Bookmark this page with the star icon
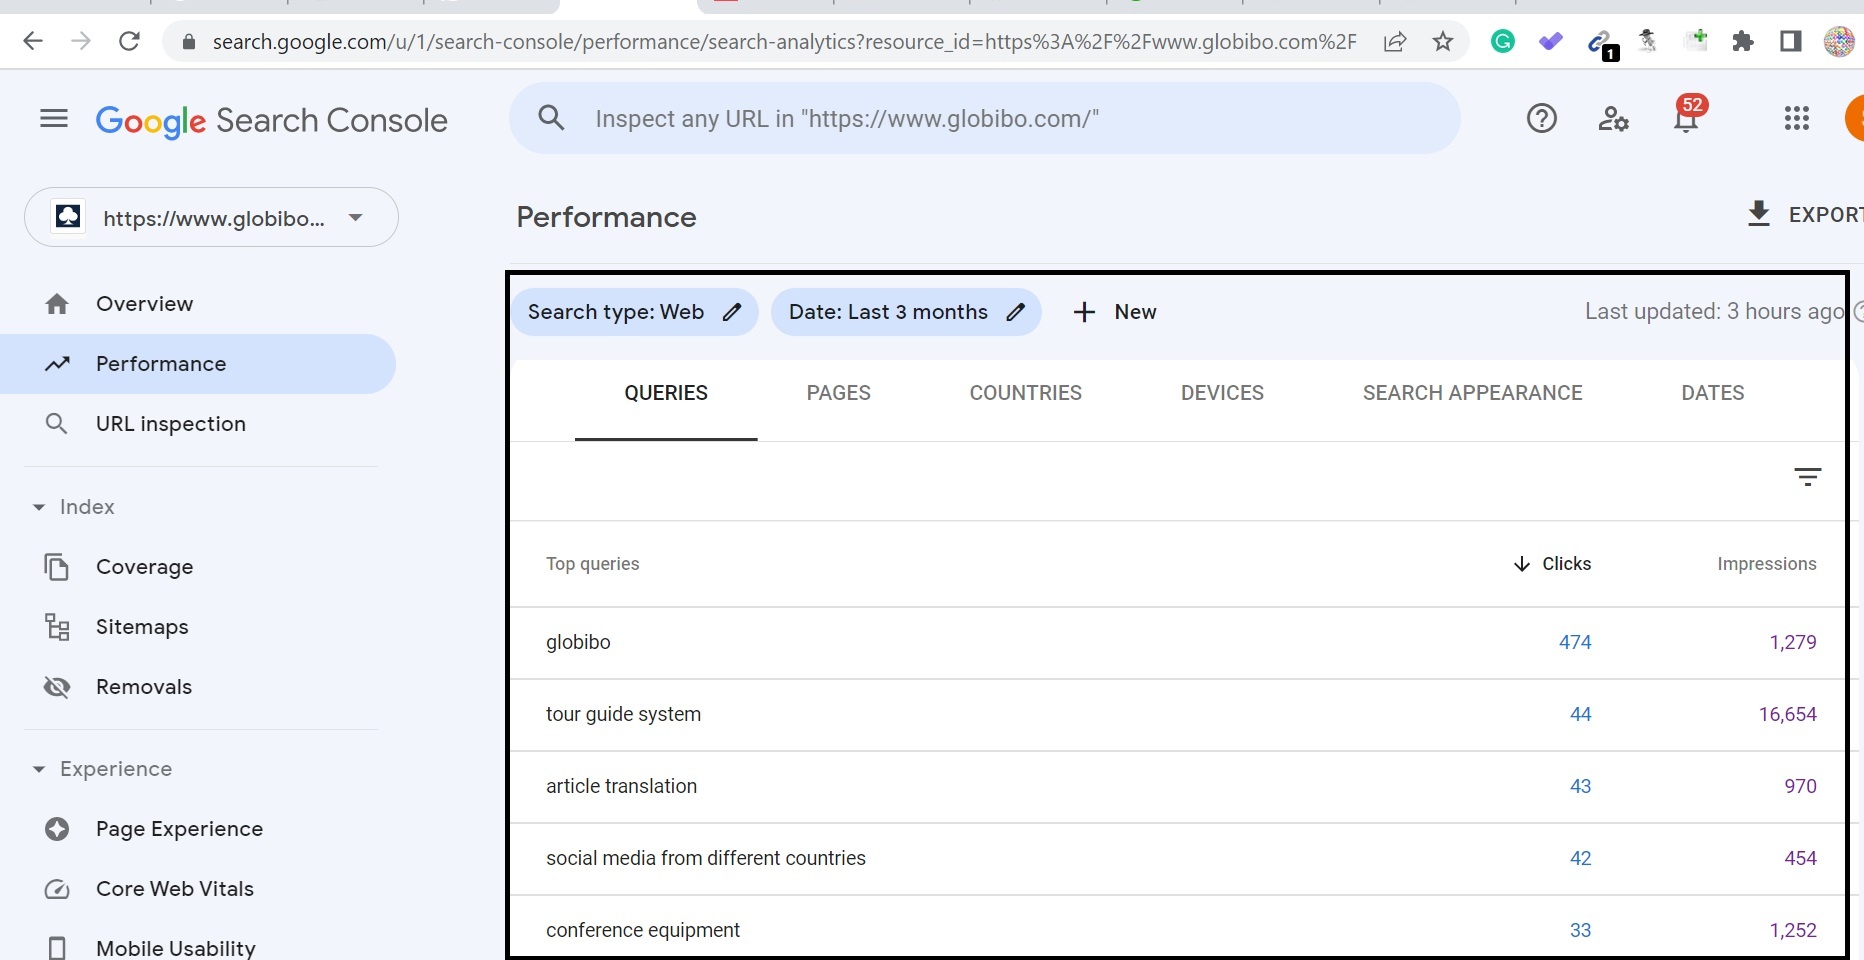1864x960 pixels. (1442, 41)
